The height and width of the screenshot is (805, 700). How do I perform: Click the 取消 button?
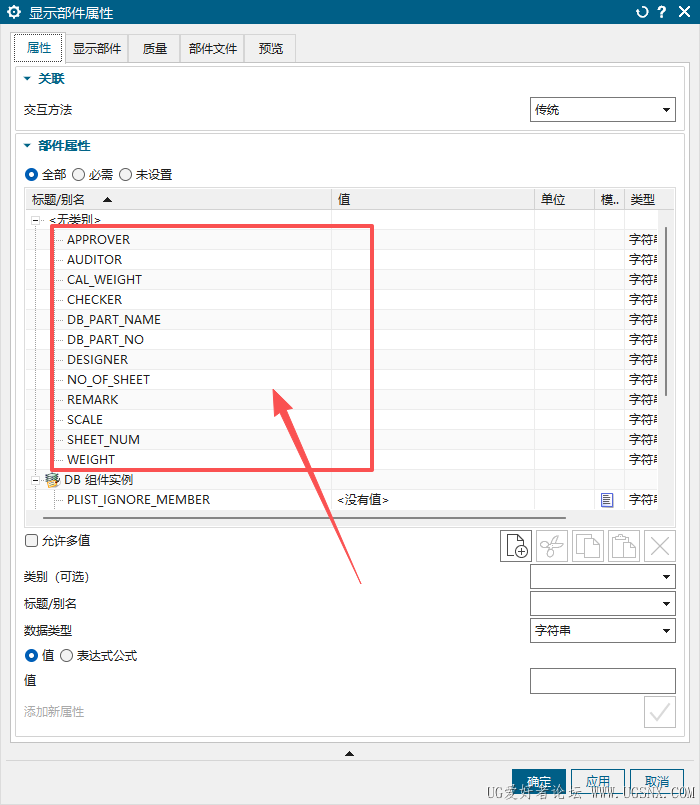[657, 782]
